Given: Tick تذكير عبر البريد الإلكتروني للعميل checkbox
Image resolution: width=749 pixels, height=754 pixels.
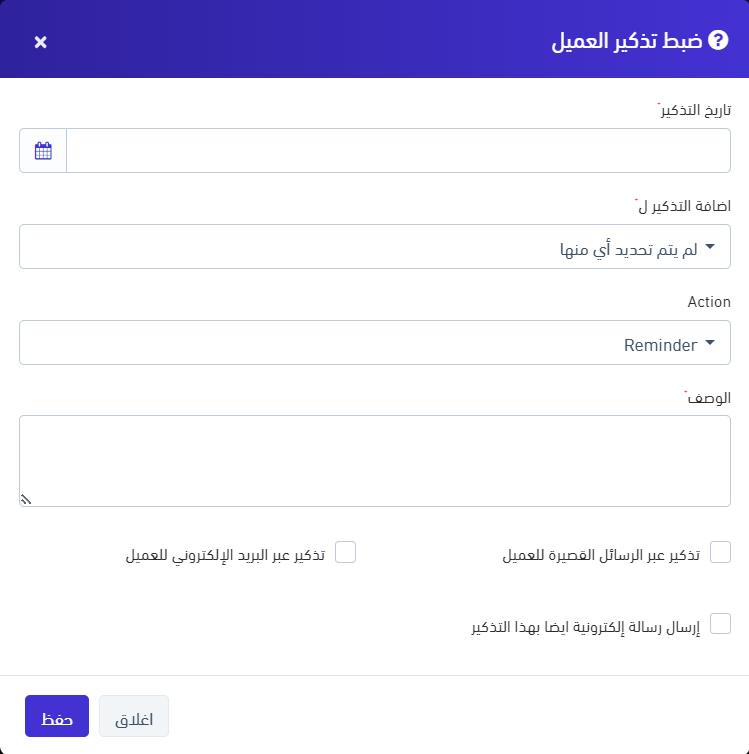Looking at the screenshot, I should coord(345,553).
